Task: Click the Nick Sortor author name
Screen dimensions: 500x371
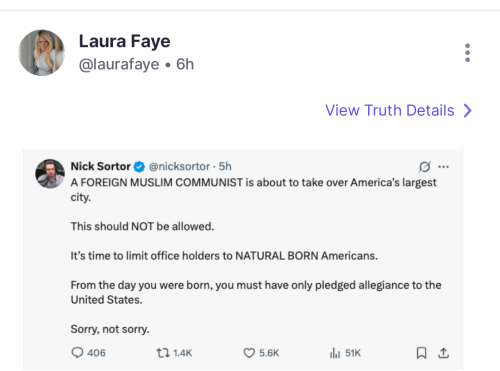Action: 100,166
